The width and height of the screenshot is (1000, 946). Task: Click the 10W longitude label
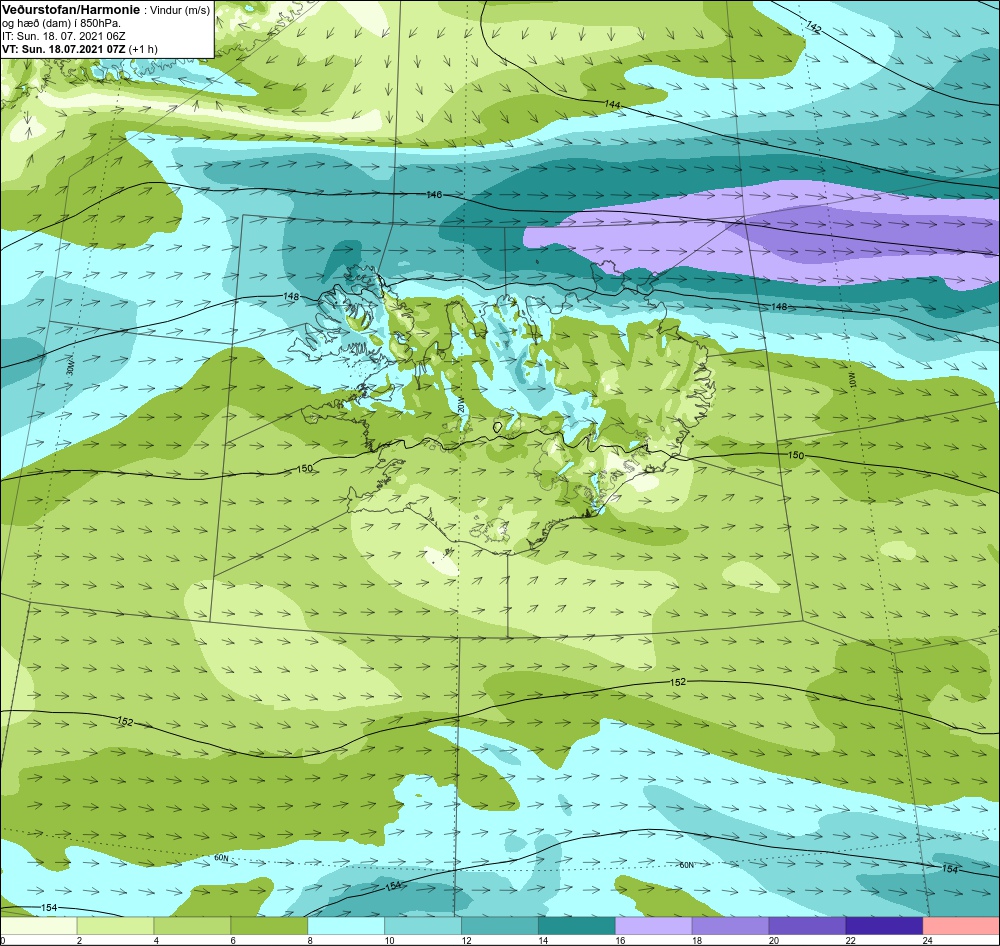(x=853, y=380)
